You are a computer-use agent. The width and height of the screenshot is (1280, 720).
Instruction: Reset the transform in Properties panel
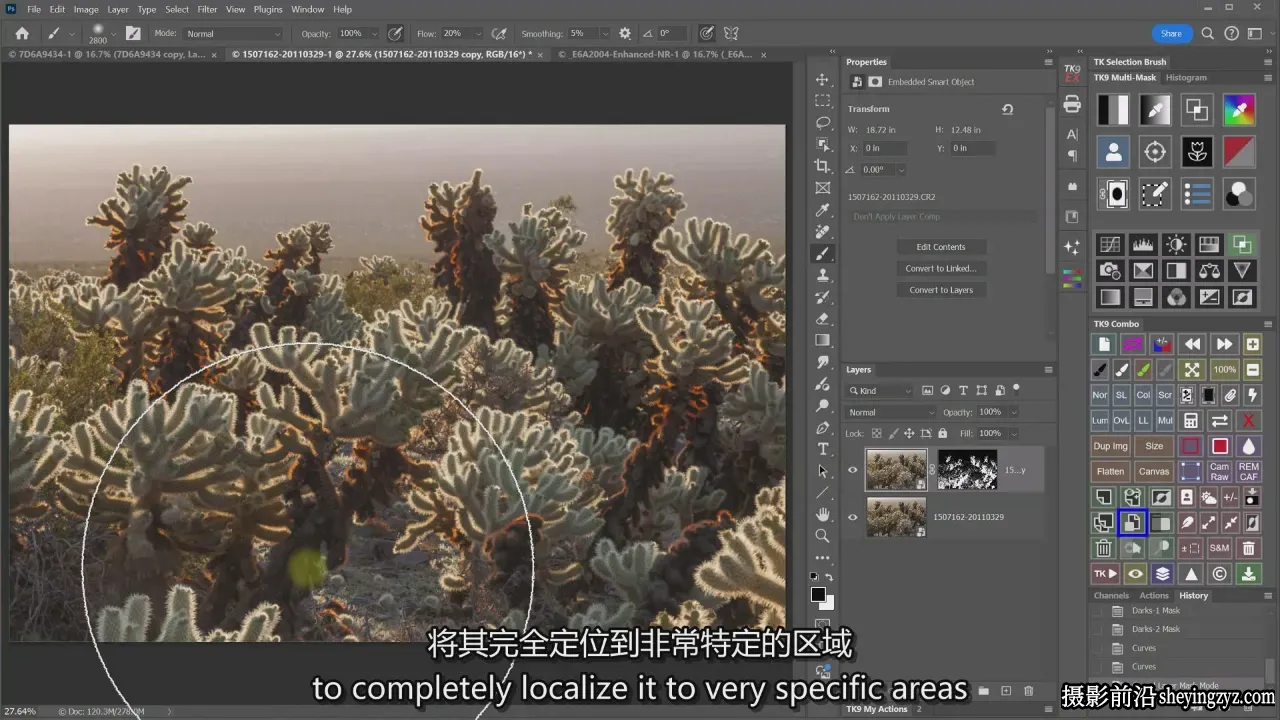click(1007, 109)
